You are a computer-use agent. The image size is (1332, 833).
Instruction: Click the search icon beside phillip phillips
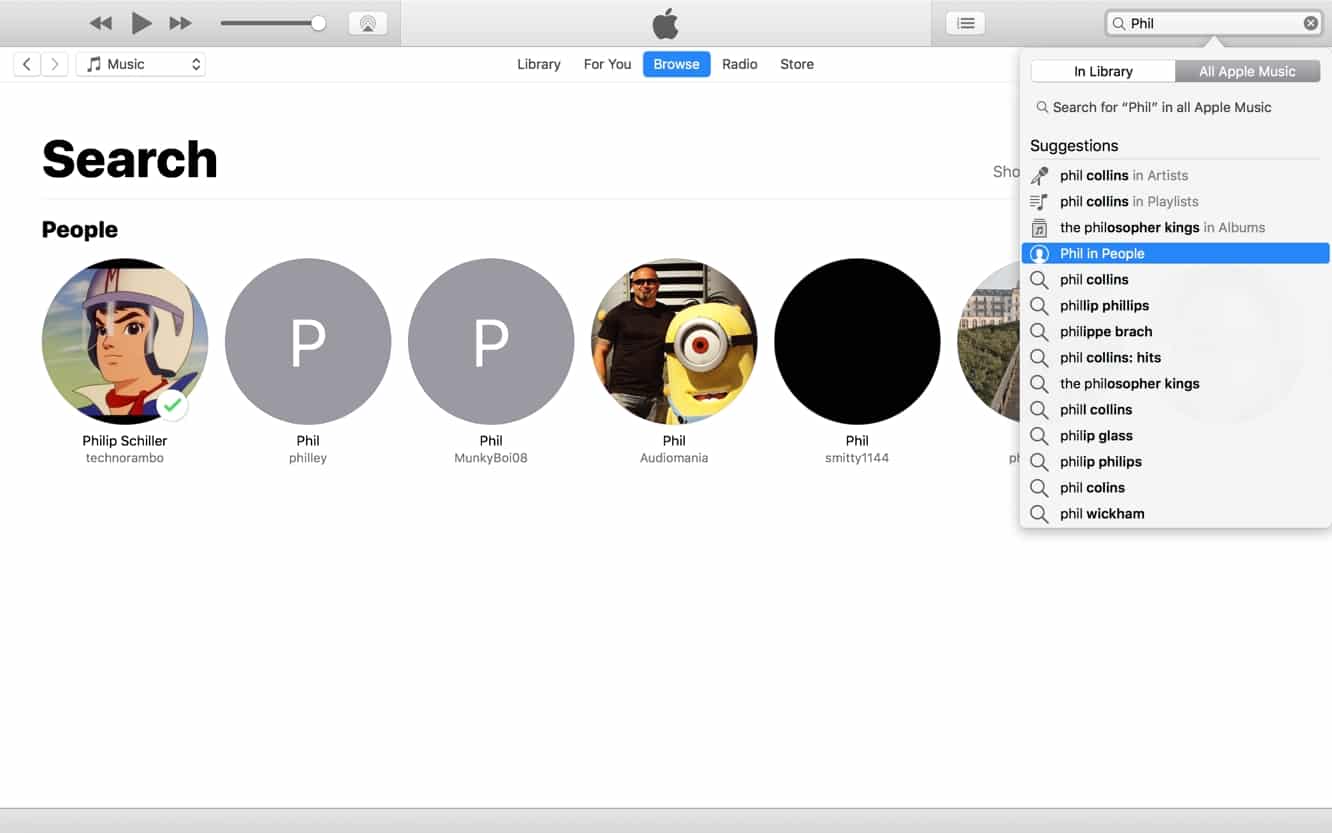[x=1039, y=305]
